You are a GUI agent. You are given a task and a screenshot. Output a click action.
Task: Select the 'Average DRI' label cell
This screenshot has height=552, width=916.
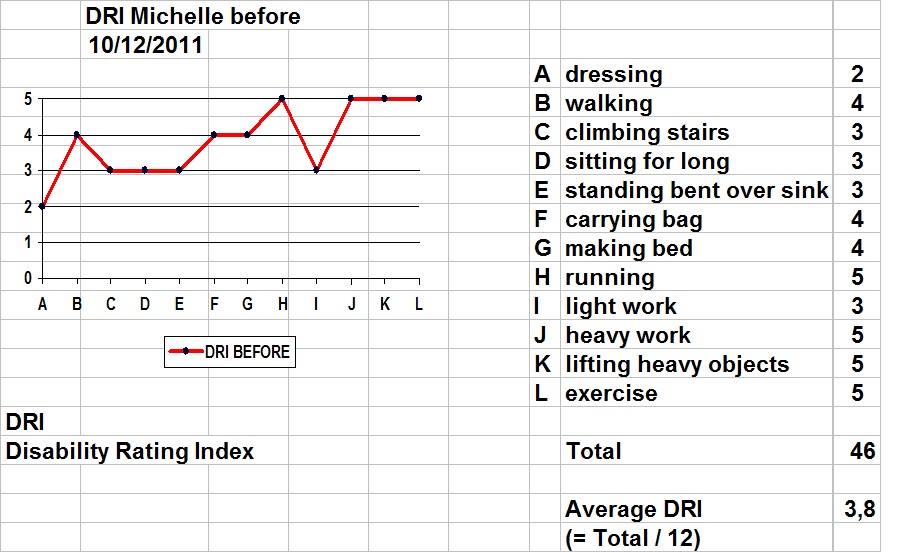click(x=696, y=509)
